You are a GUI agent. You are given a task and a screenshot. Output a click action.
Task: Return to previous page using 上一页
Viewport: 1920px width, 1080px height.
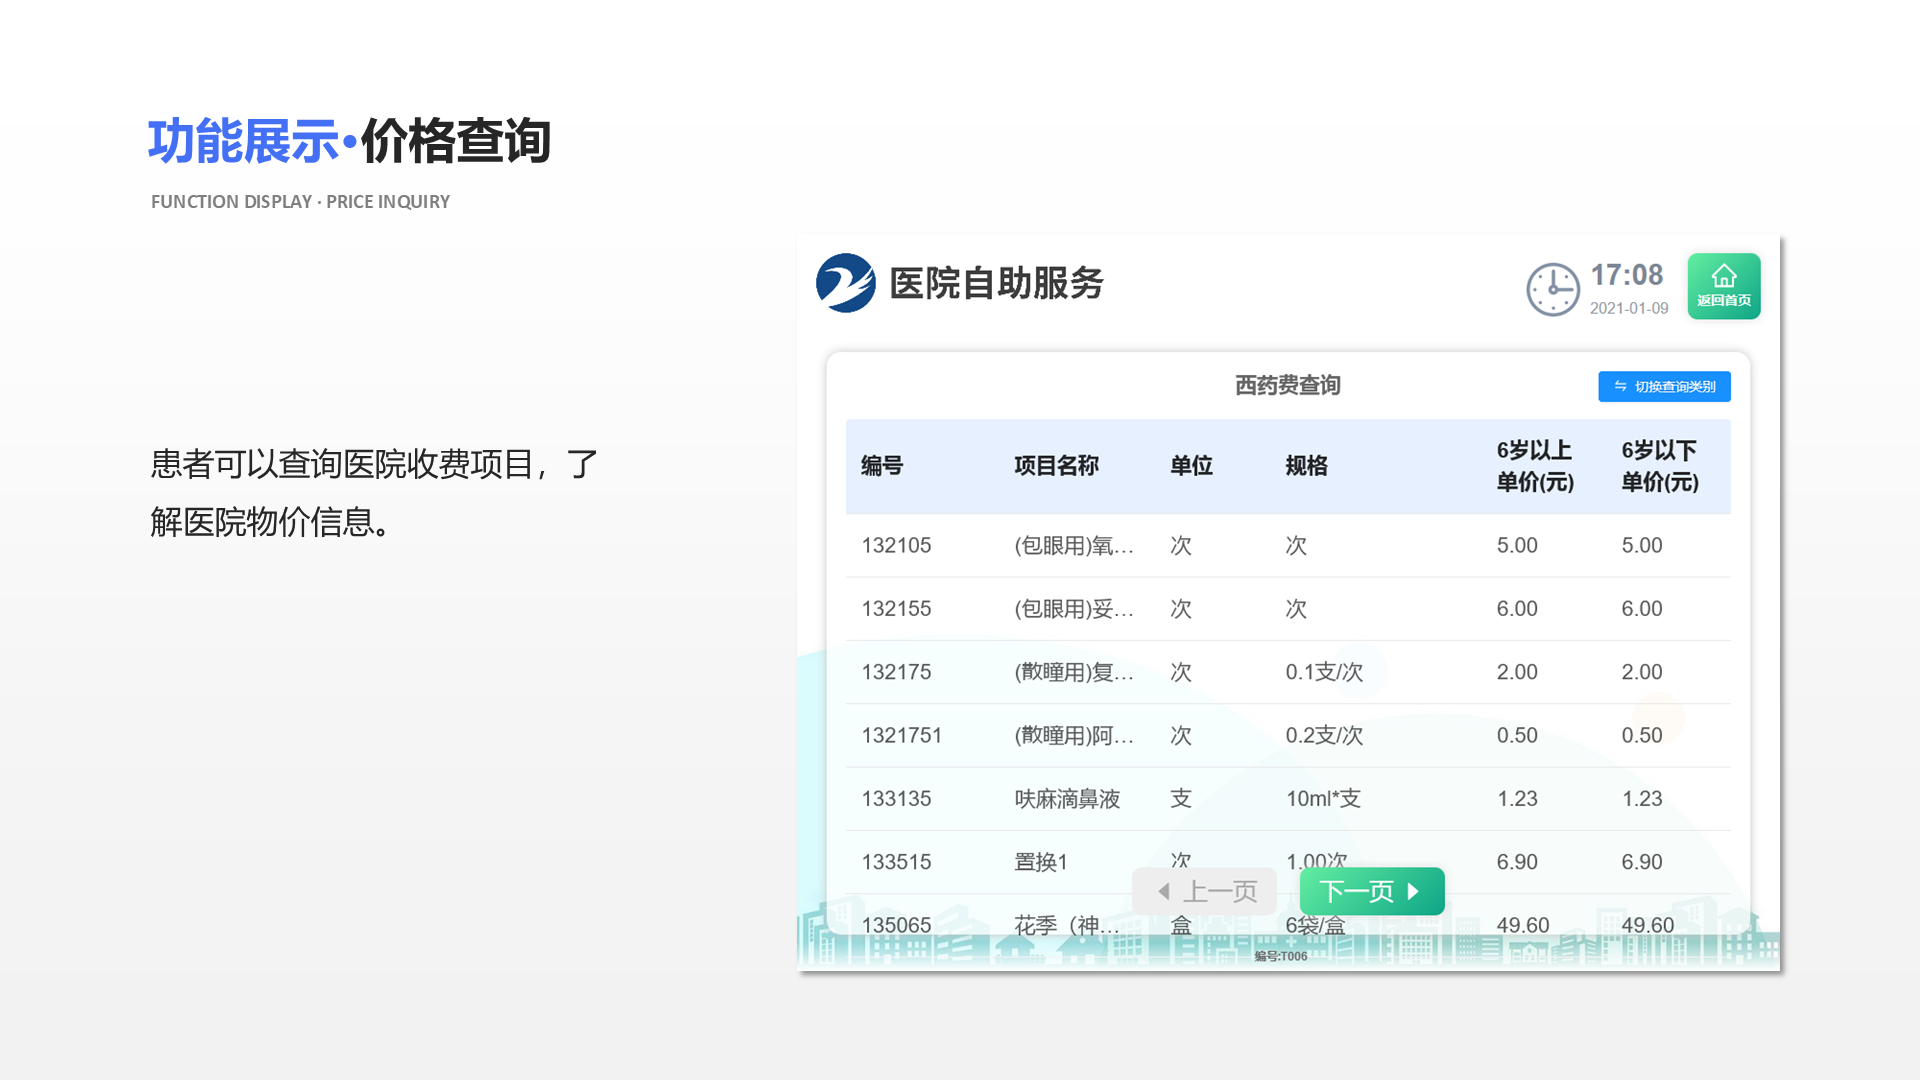pos(1204,891)
